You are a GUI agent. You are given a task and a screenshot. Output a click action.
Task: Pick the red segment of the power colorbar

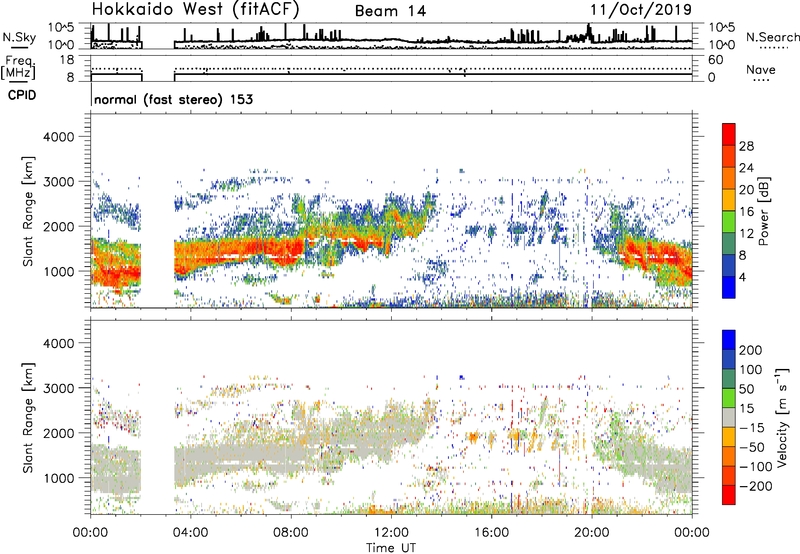pos(729,134)
